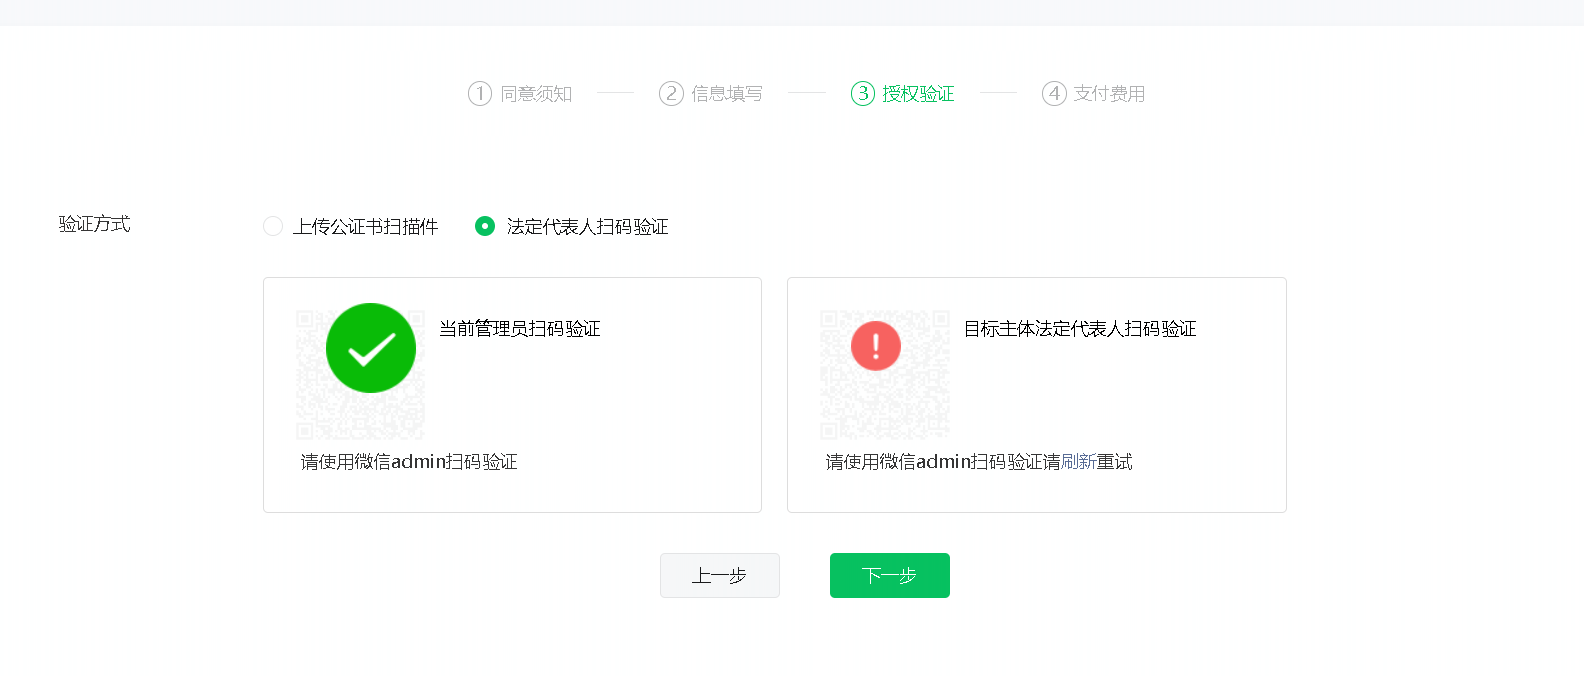Click the red exclamation error icon
Viewport: 1584px width, 676px height.
[x=876, y=346]
